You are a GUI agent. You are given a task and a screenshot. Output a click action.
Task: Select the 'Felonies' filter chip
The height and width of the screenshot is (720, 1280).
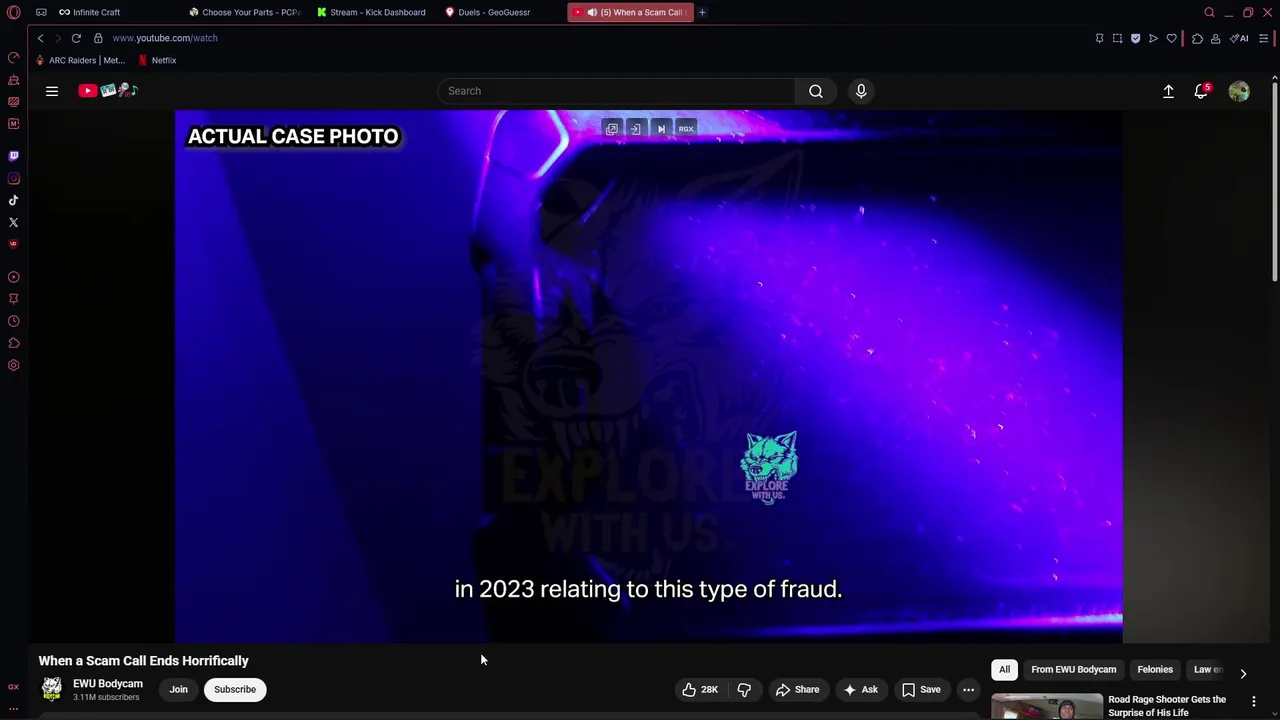pyautogui.click(x=1155, y=670)
